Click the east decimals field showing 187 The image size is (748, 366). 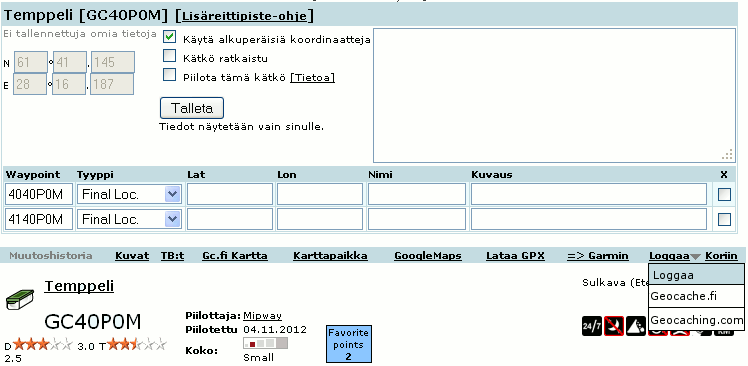[112, 84]
